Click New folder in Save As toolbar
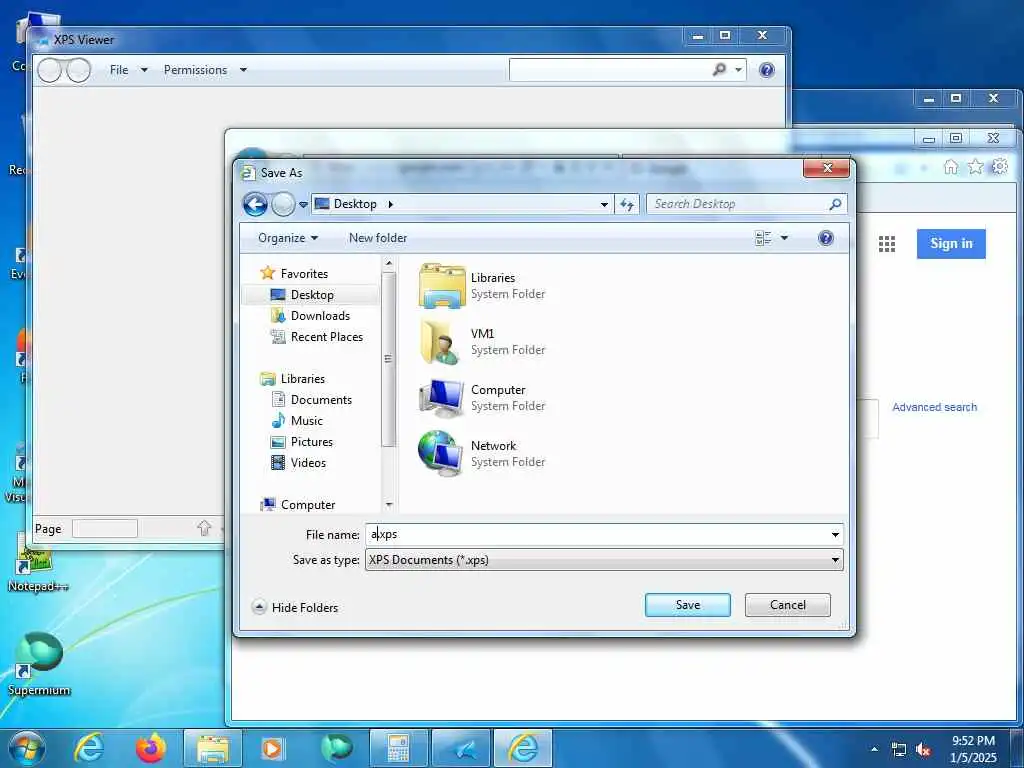This screenshot has height=768, width=1024. (377, 238)
